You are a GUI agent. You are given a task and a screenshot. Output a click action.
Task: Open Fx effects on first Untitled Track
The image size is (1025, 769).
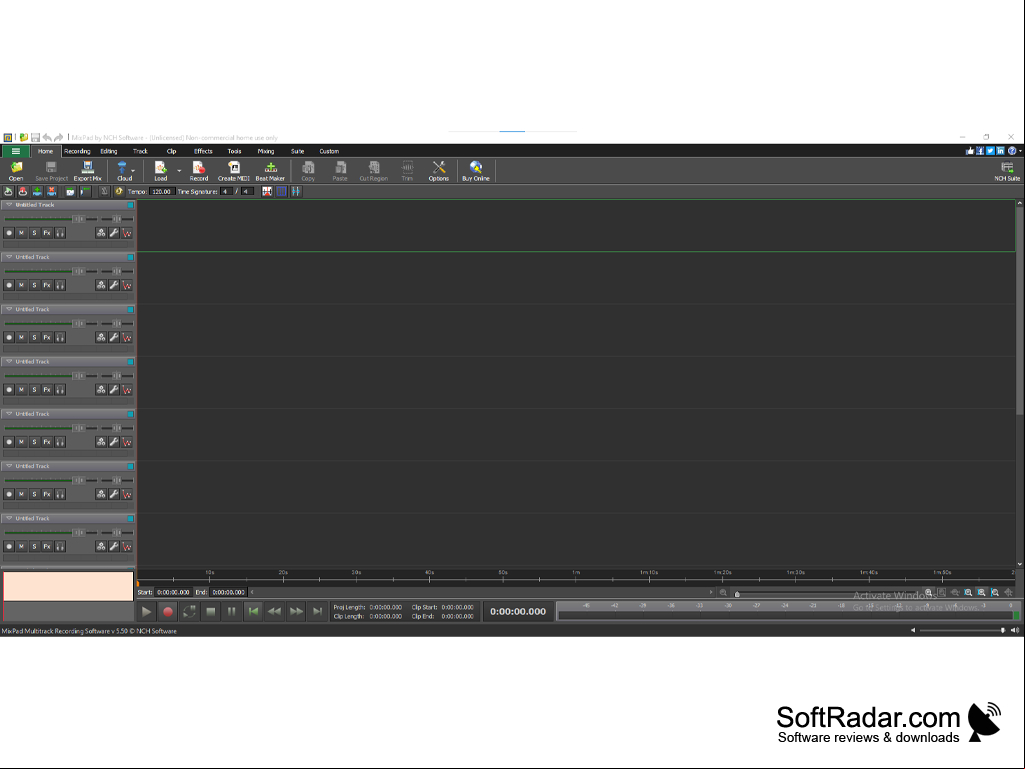pos(47,233)
